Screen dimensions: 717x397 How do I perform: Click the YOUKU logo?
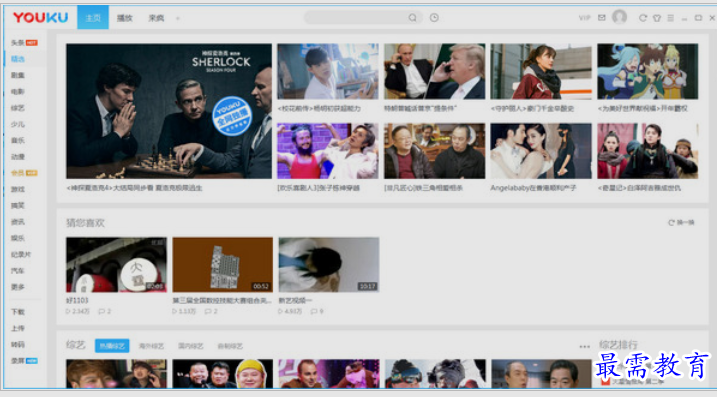40,17
